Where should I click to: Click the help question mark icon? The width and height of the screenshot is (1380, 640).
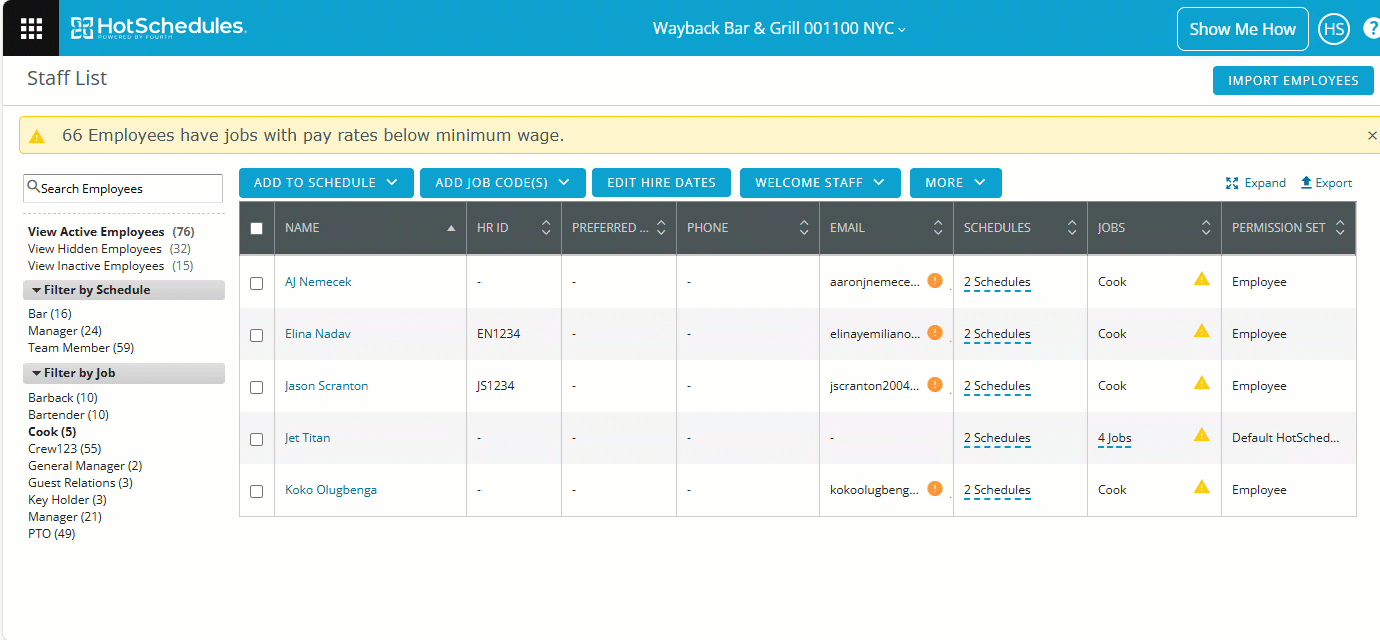1372,29
